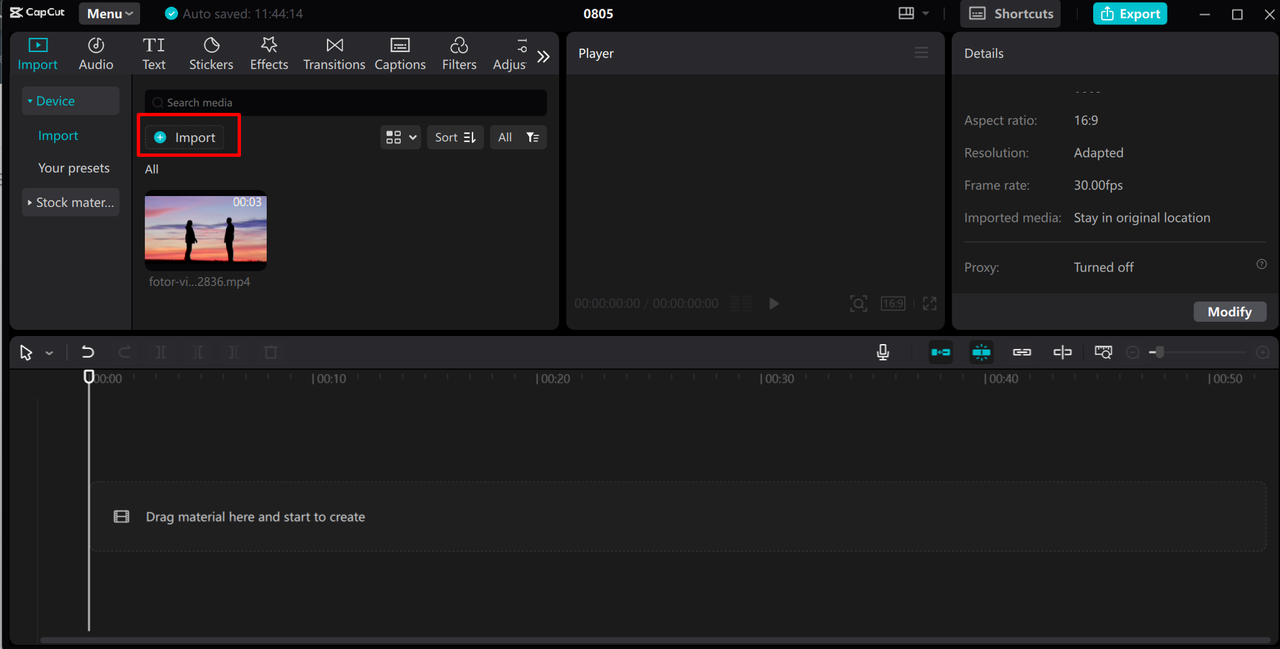Click the microphone Record voiceover icon
The image size is (1280, 649).
click(x=883, y=352)
